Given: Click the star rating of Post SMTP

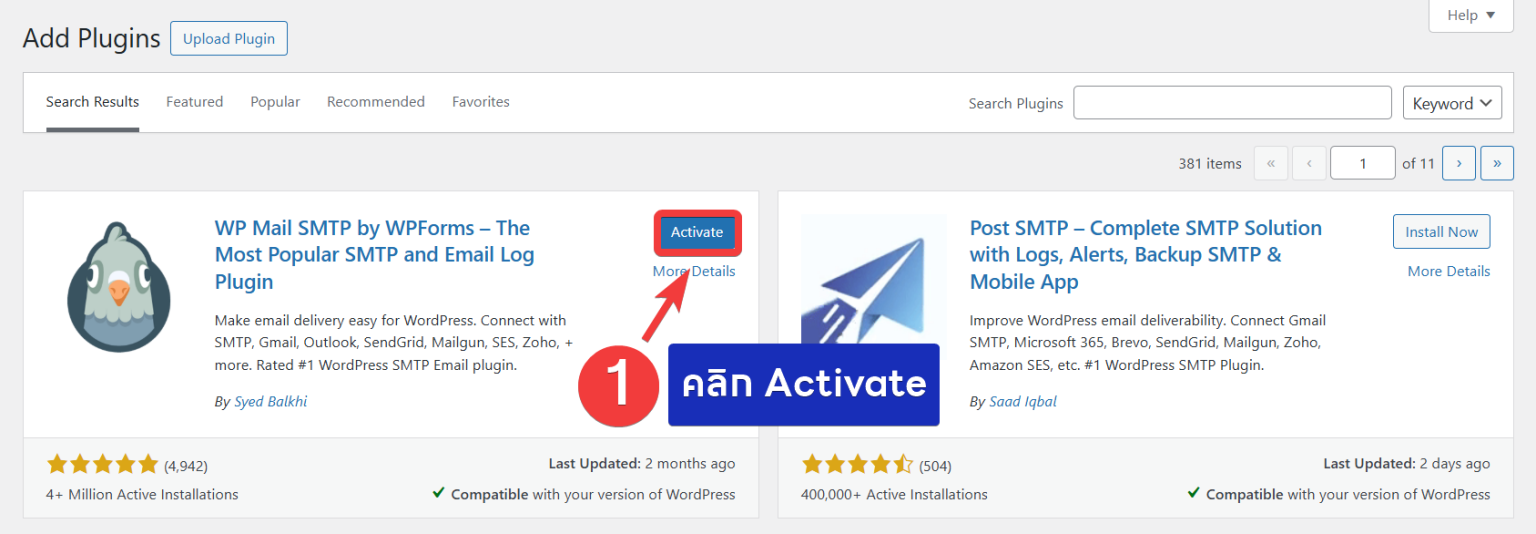Looking at the screenshot, I should pyautogui.click(x=857, y=465).
